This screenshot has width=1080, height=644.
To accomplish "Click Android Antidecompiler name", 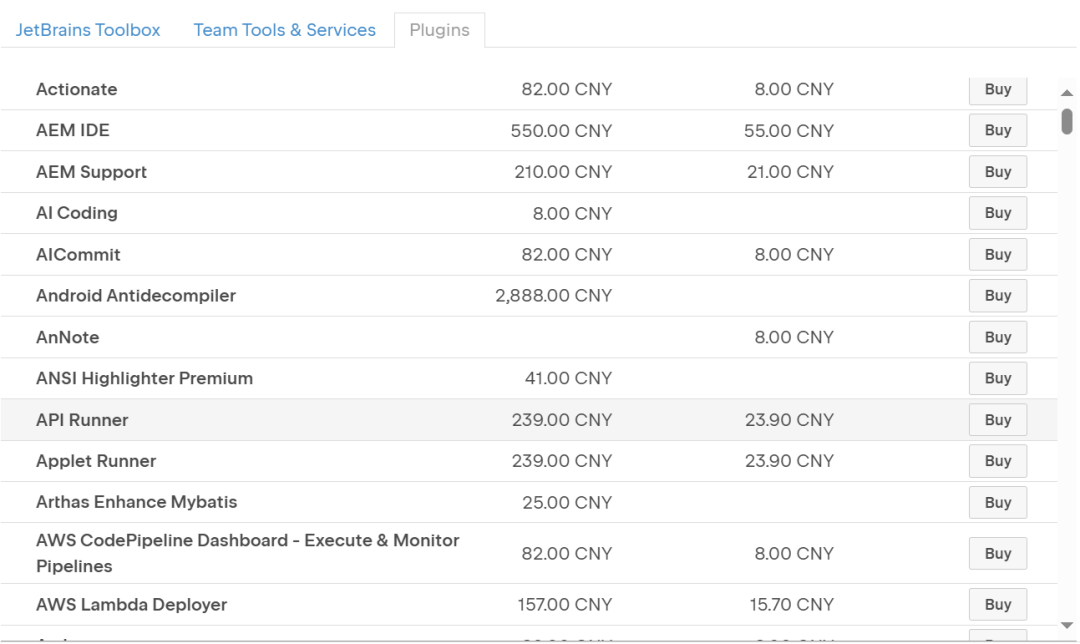I will tap(136, 295).
